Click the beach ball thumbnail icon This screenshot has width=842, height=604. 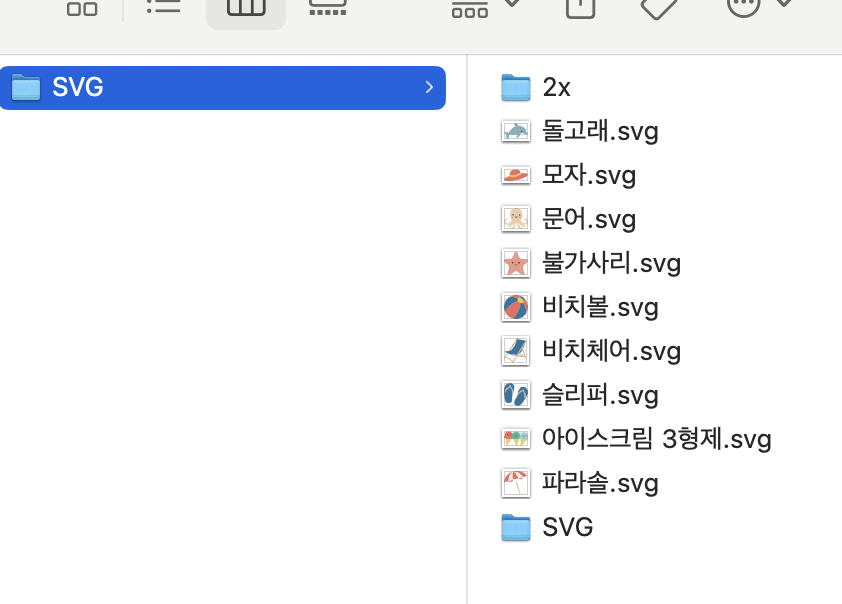pos(516,307)
